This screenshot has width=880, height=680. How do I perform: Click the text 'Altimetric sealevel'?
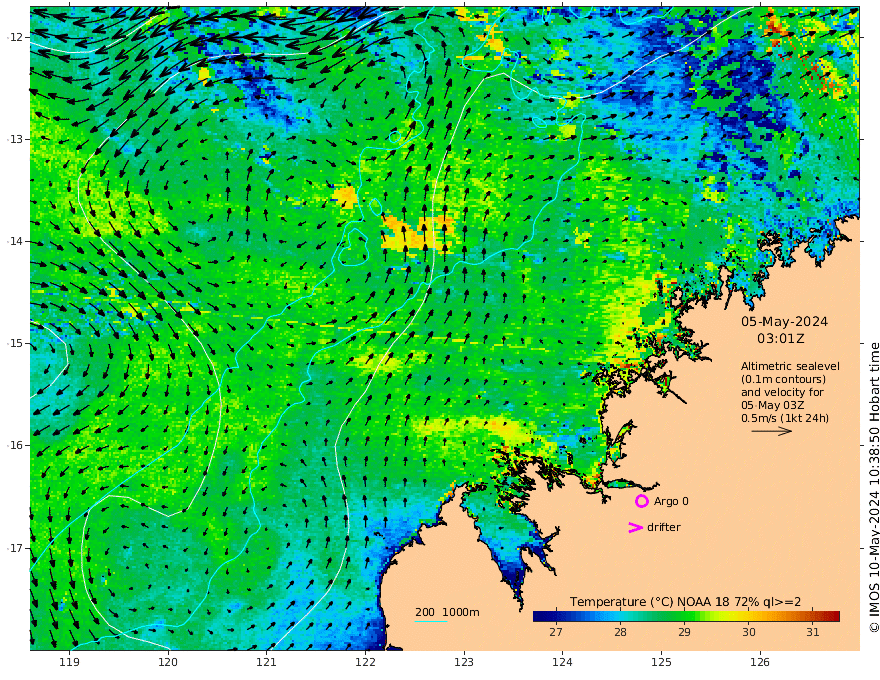tap(790, 366)
